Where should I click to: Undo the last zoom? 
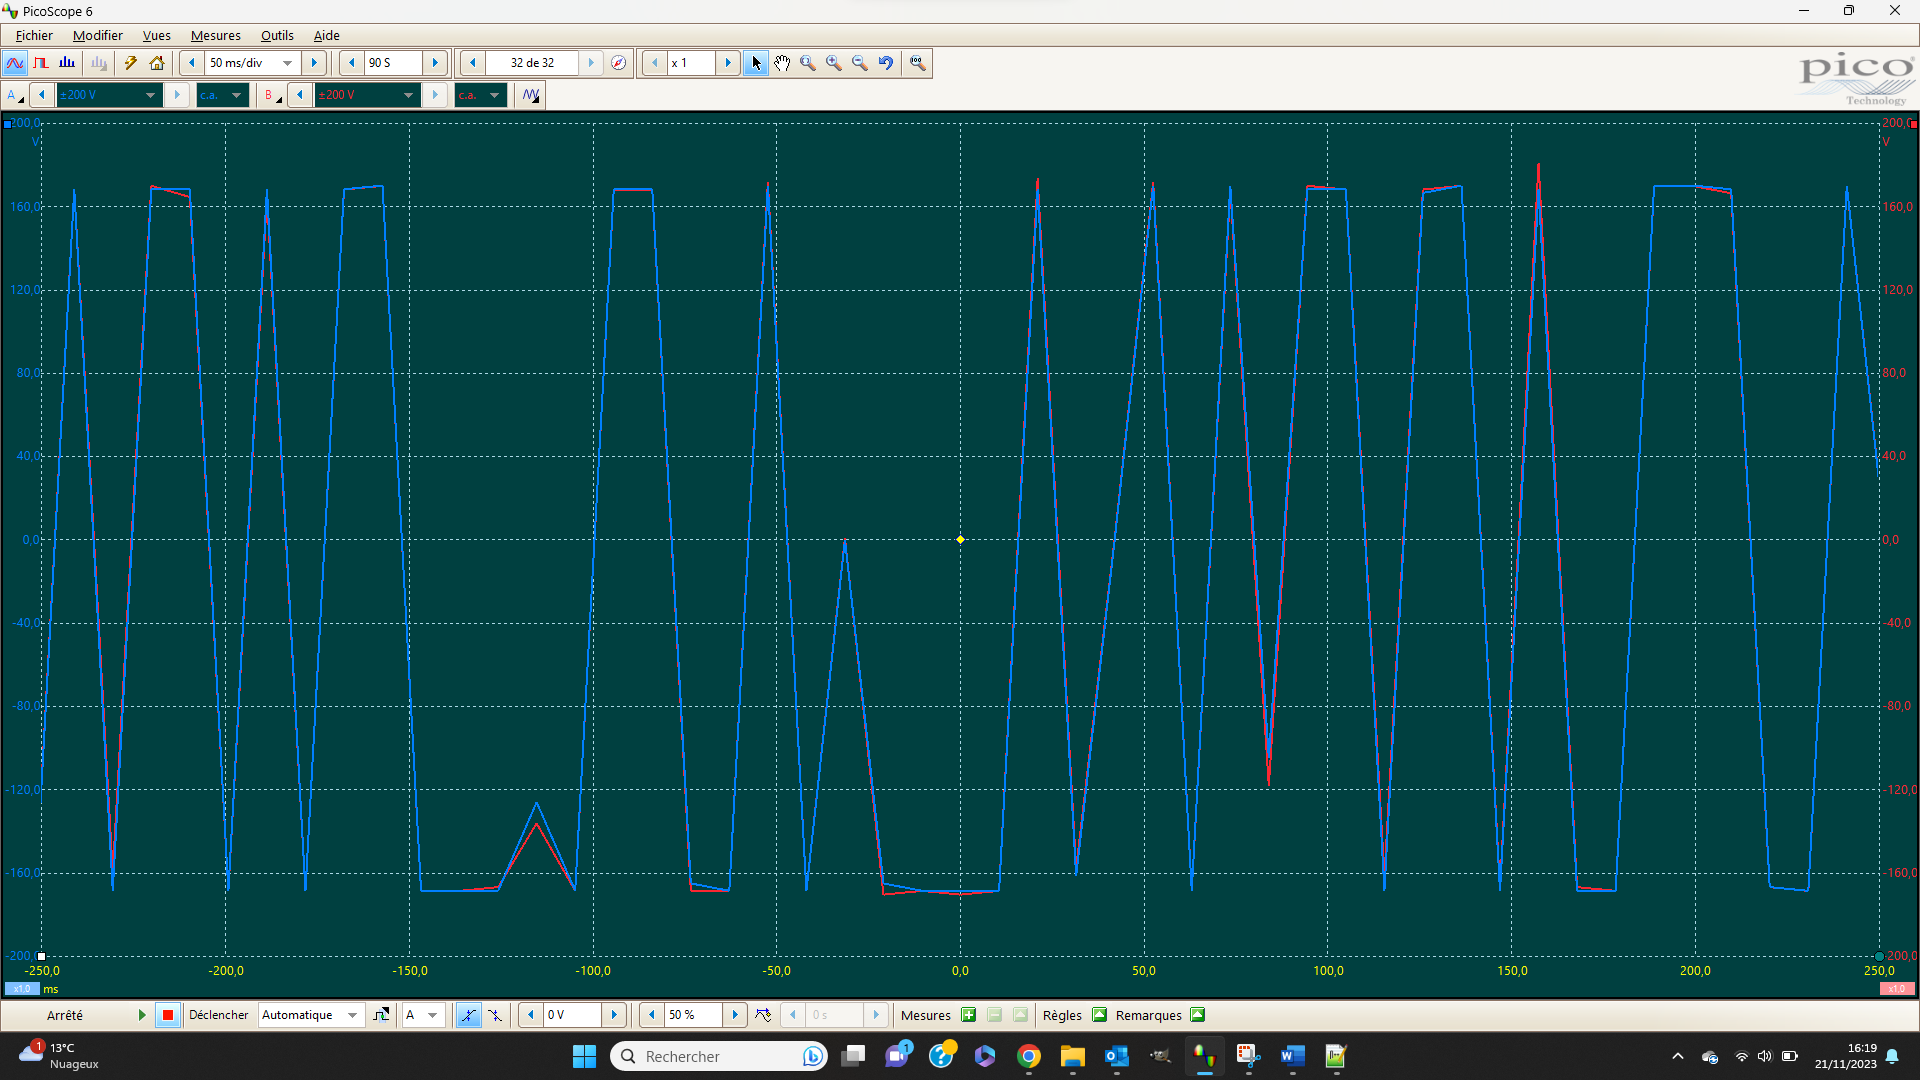[886, 63]
